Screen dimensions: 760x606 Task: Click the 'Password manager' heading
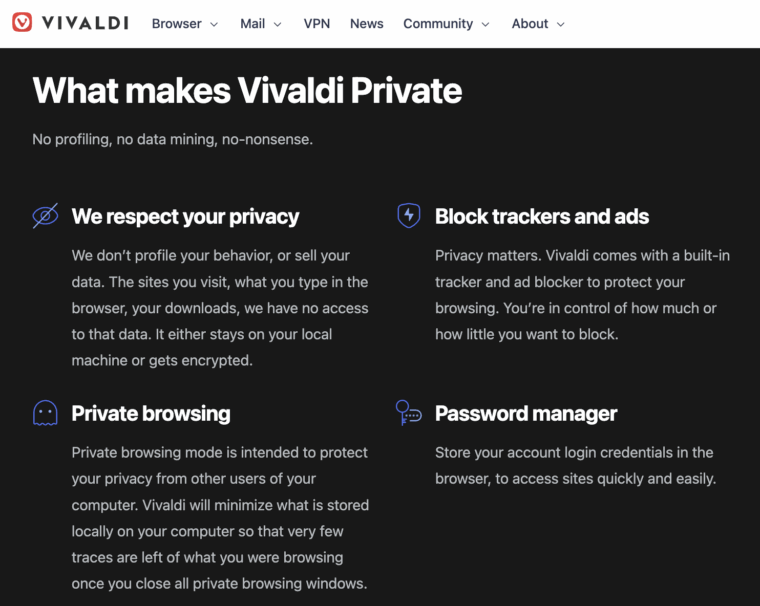pyautogui.click(x=526, y=413)
